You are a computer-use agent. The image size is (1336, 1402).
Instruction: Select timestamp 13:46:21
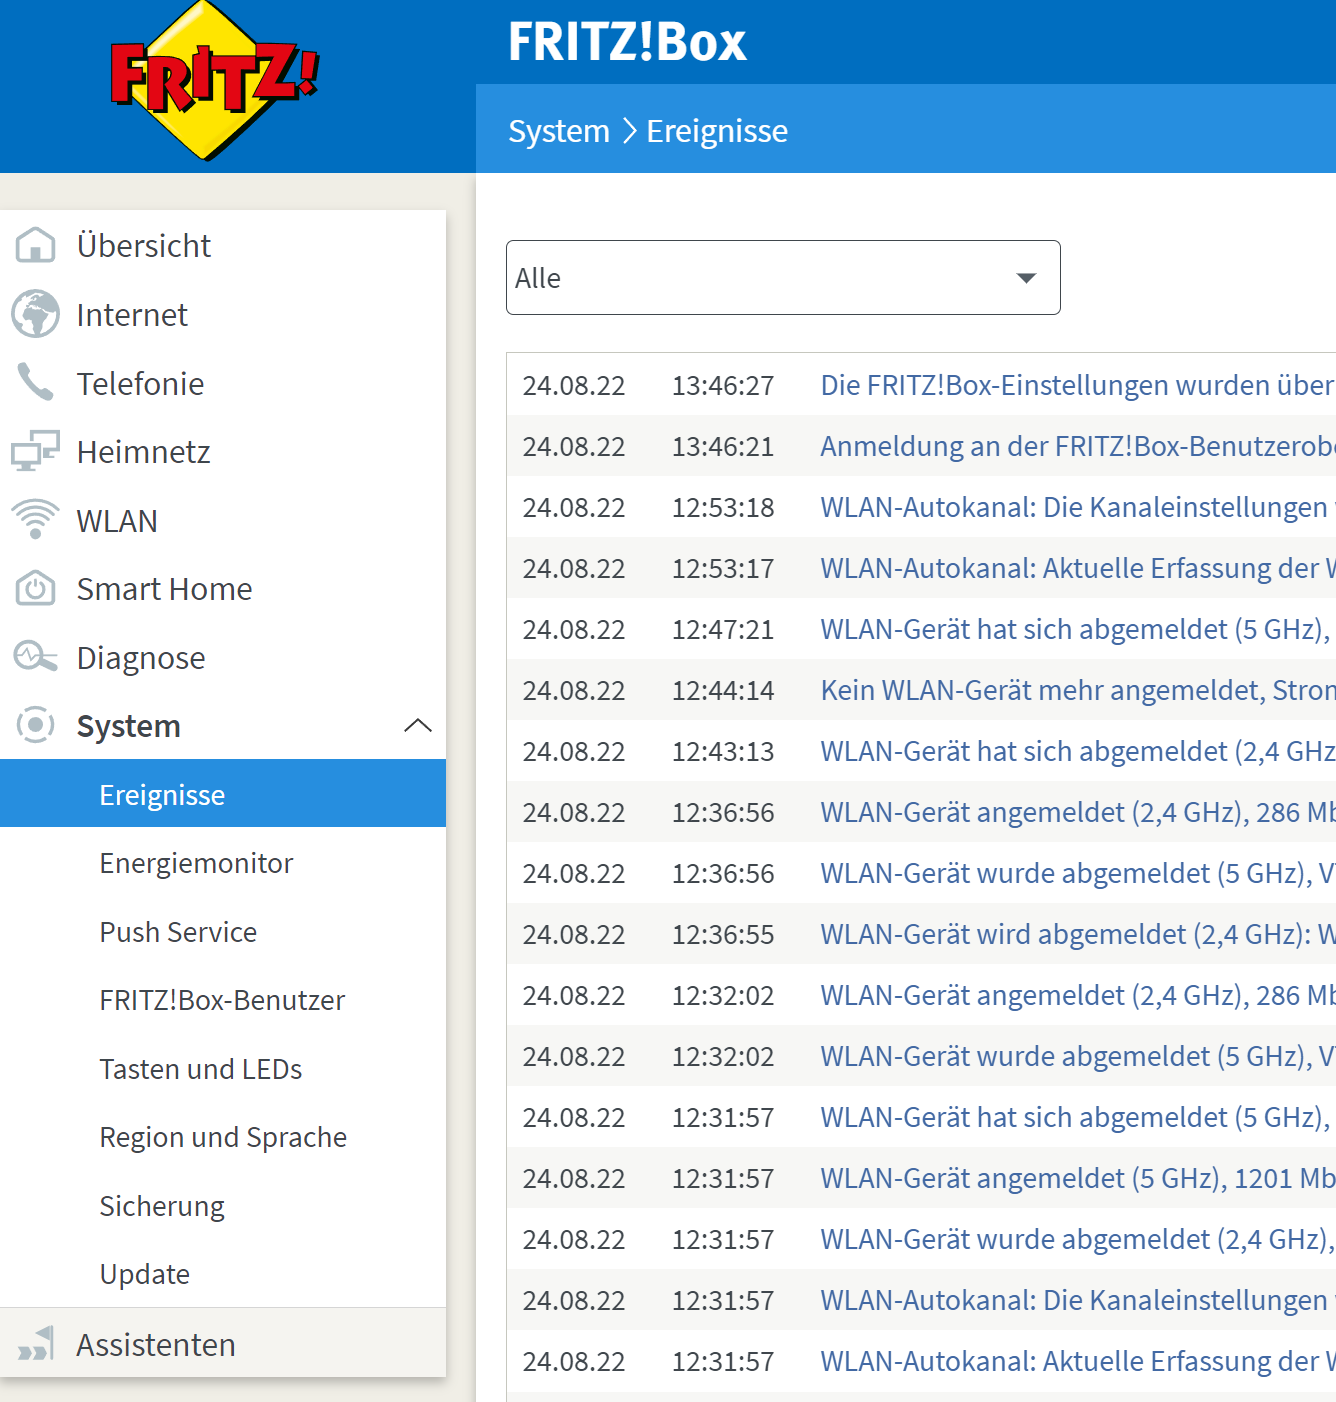coord(723,446)
